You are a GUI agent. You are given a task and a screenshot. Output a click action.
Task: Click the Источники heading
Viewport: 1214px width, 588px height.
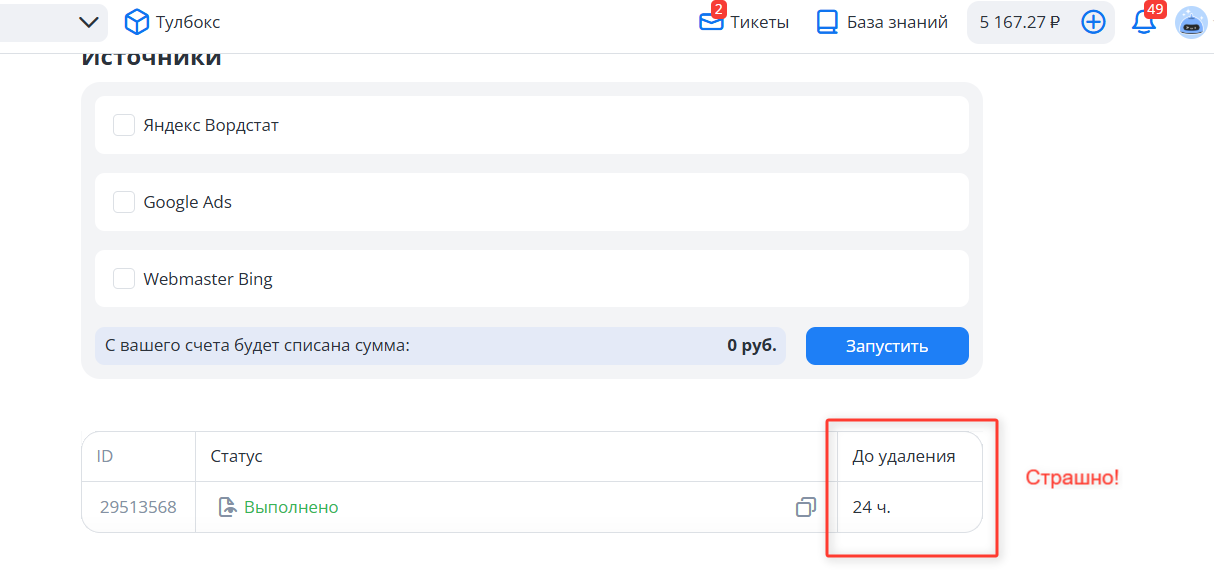click(x=151, y=58)
